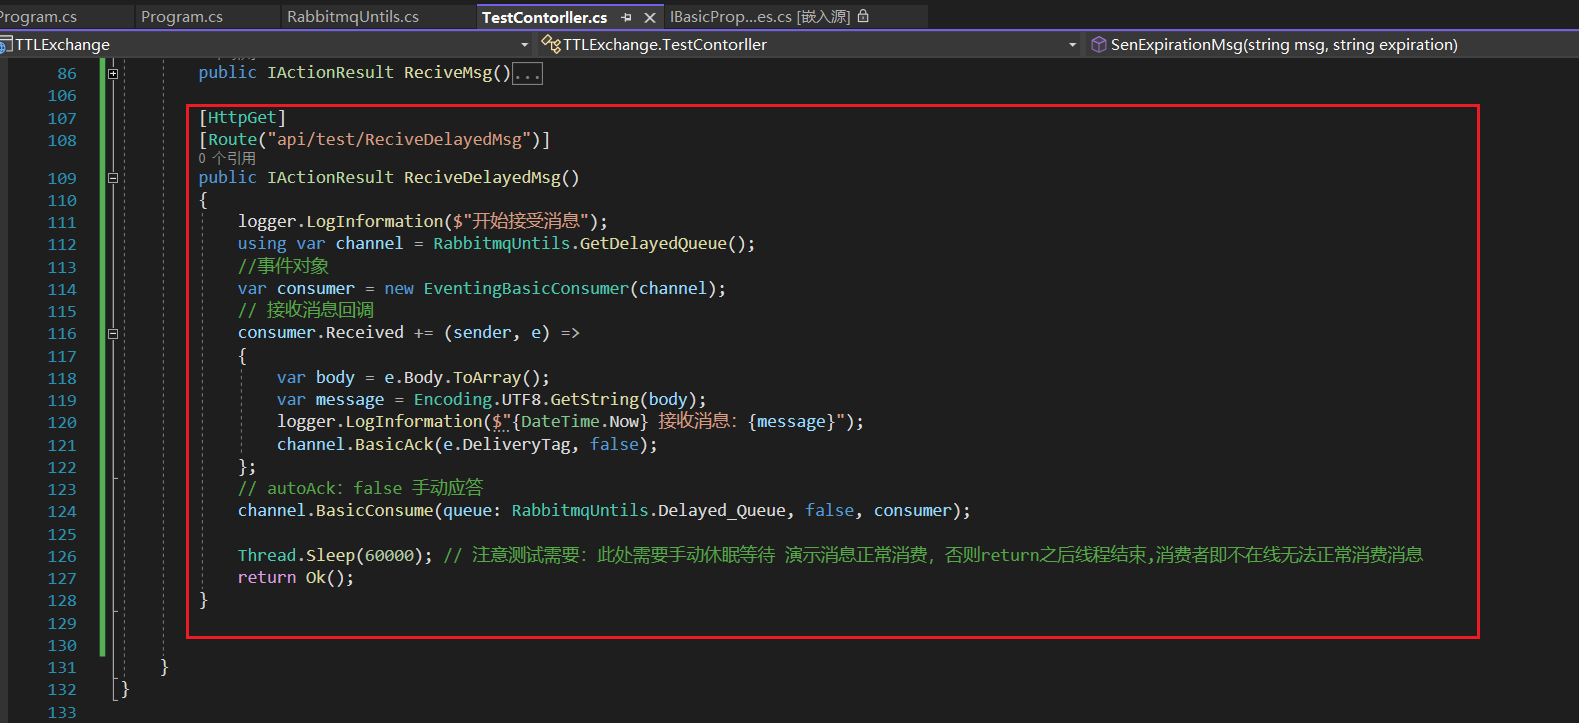The image size is (1579, 723).
Task: Click Encoding.UTF8.GetString(body) on line 119
Action: (x=555, y=399)
